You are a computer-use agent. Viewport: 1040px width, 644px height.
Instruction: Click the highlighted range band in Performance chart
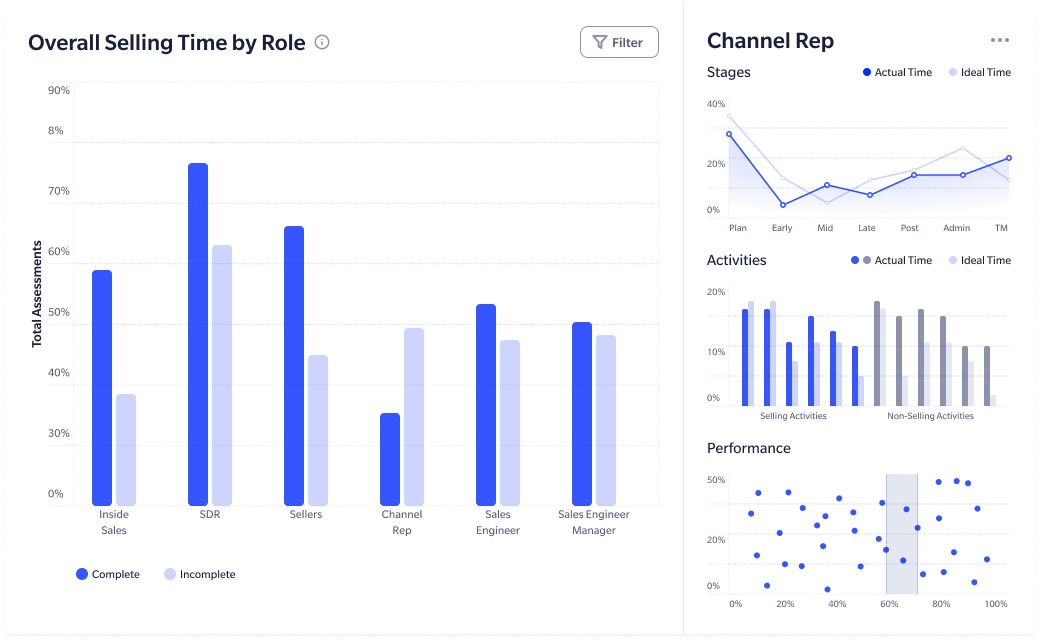902,534
